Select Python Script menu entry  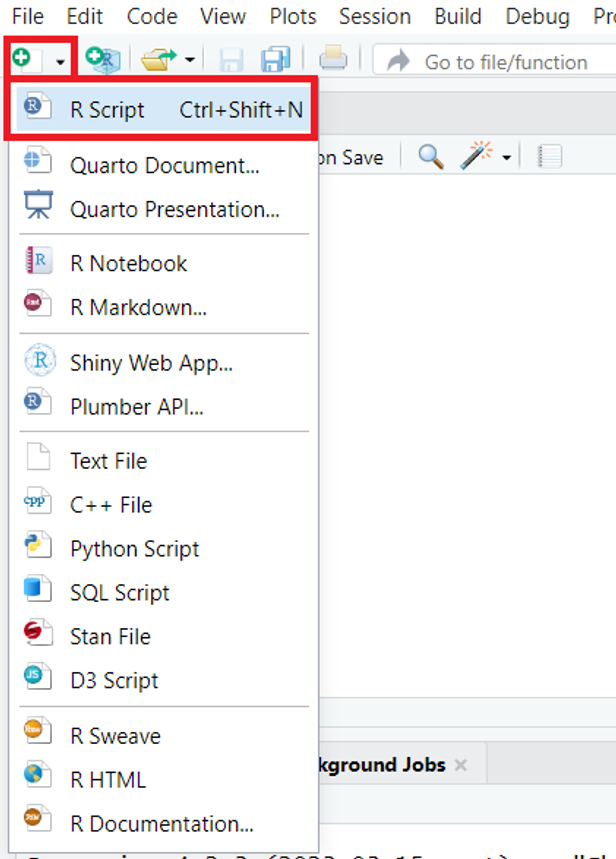pyautogui.click(x=163, y=548)
